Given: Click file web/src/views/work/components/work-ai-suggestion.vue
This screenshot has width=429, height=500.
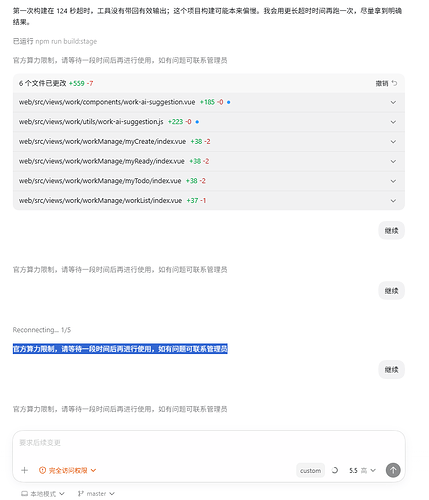Looking at the screenshot, I should point(107,102).
